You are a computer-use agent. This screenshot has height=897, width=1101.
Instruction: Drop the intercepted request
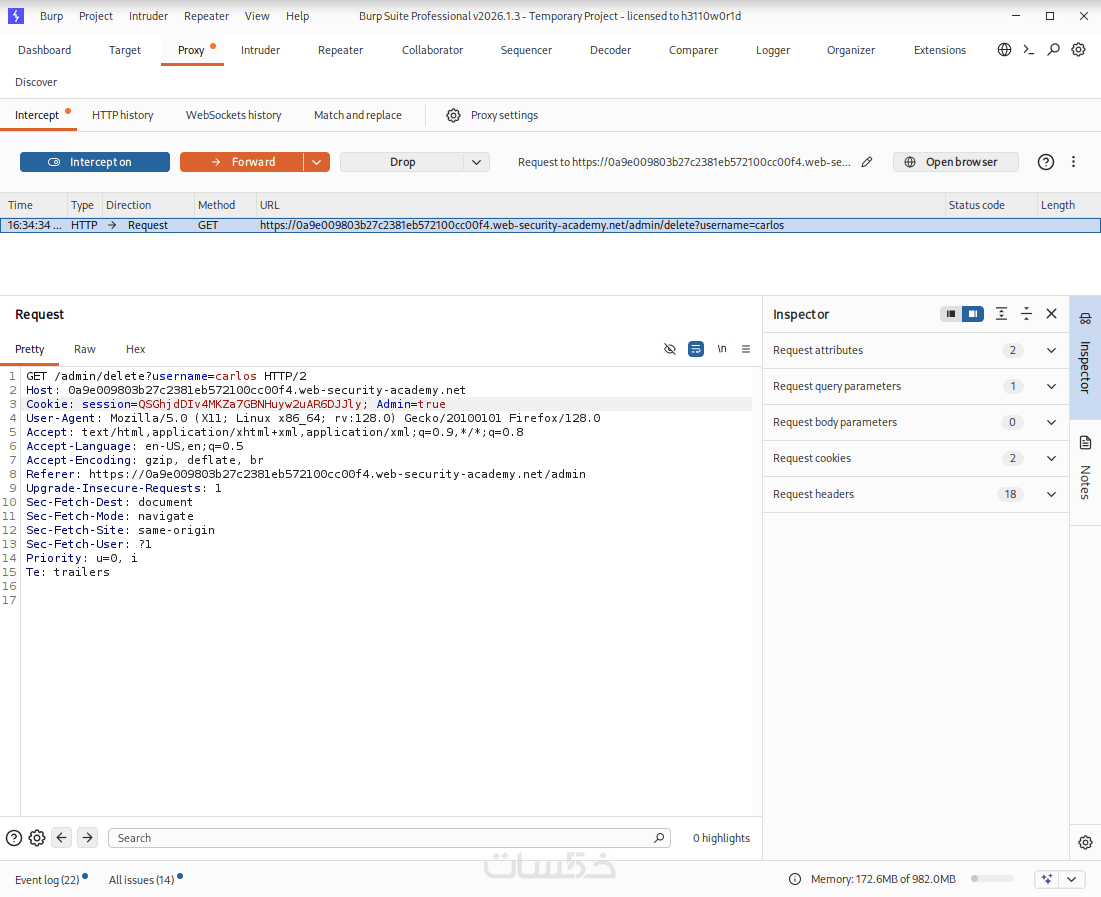[402, 162]
